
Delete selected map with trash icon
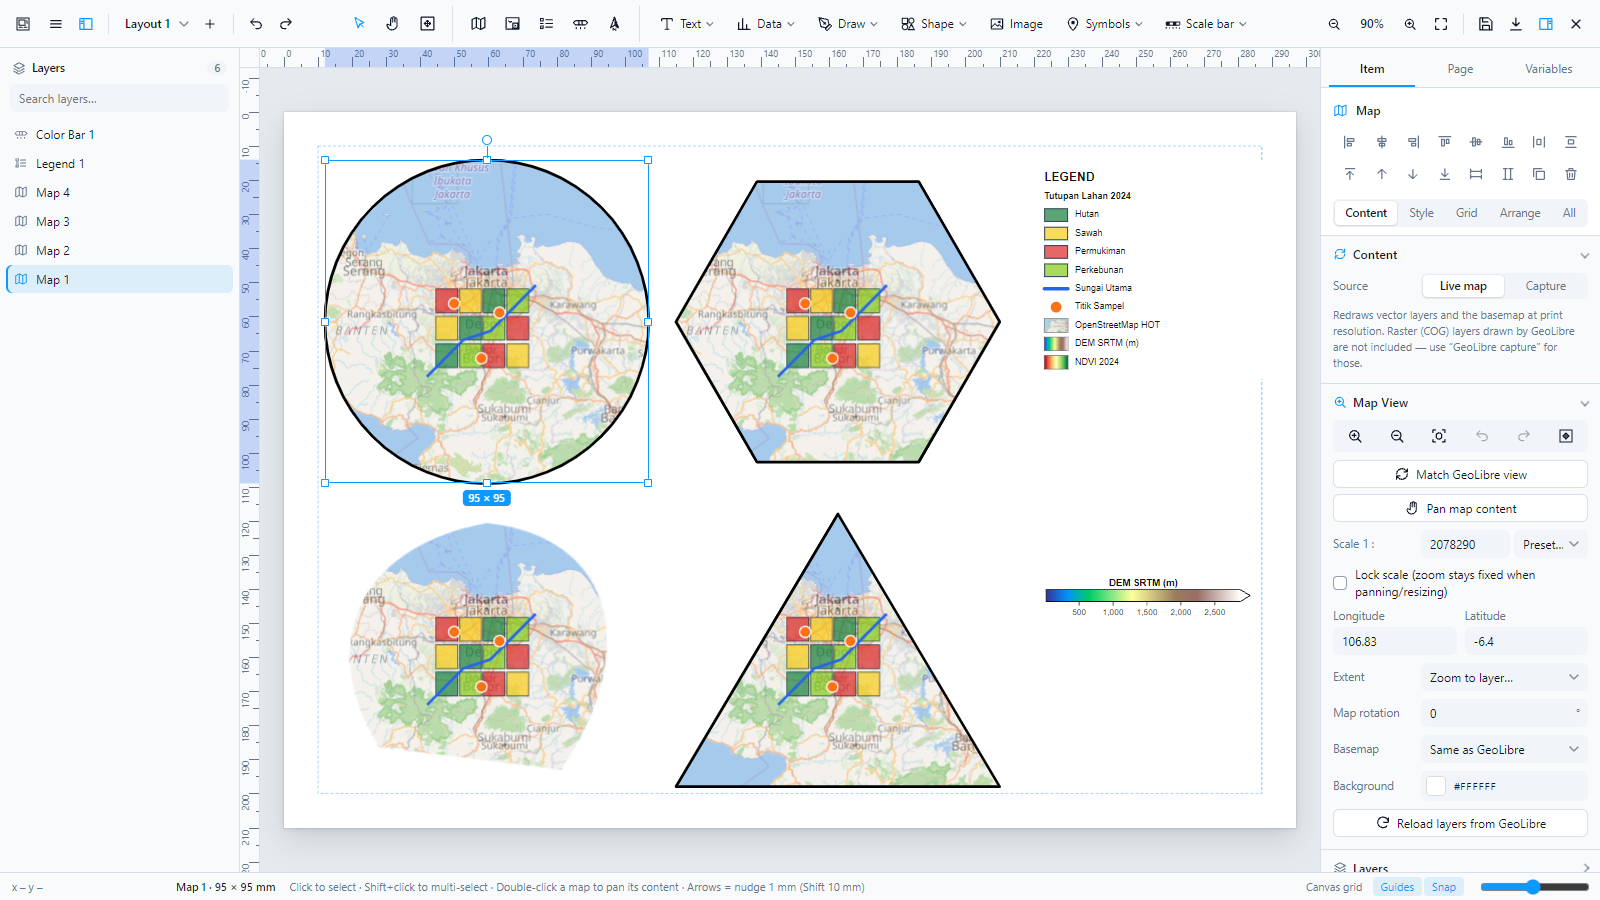point(1571,174)
